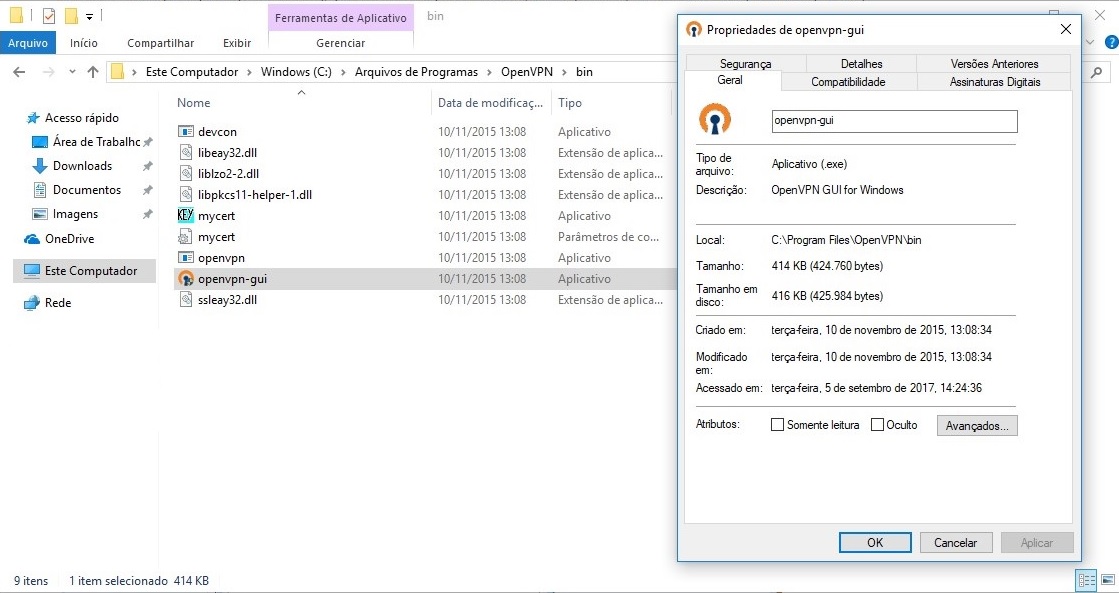Expand the chevron after Este Computador in address bar
Image resolution: width=1119 pixels, height=593 pixels.
pos(250,72)
